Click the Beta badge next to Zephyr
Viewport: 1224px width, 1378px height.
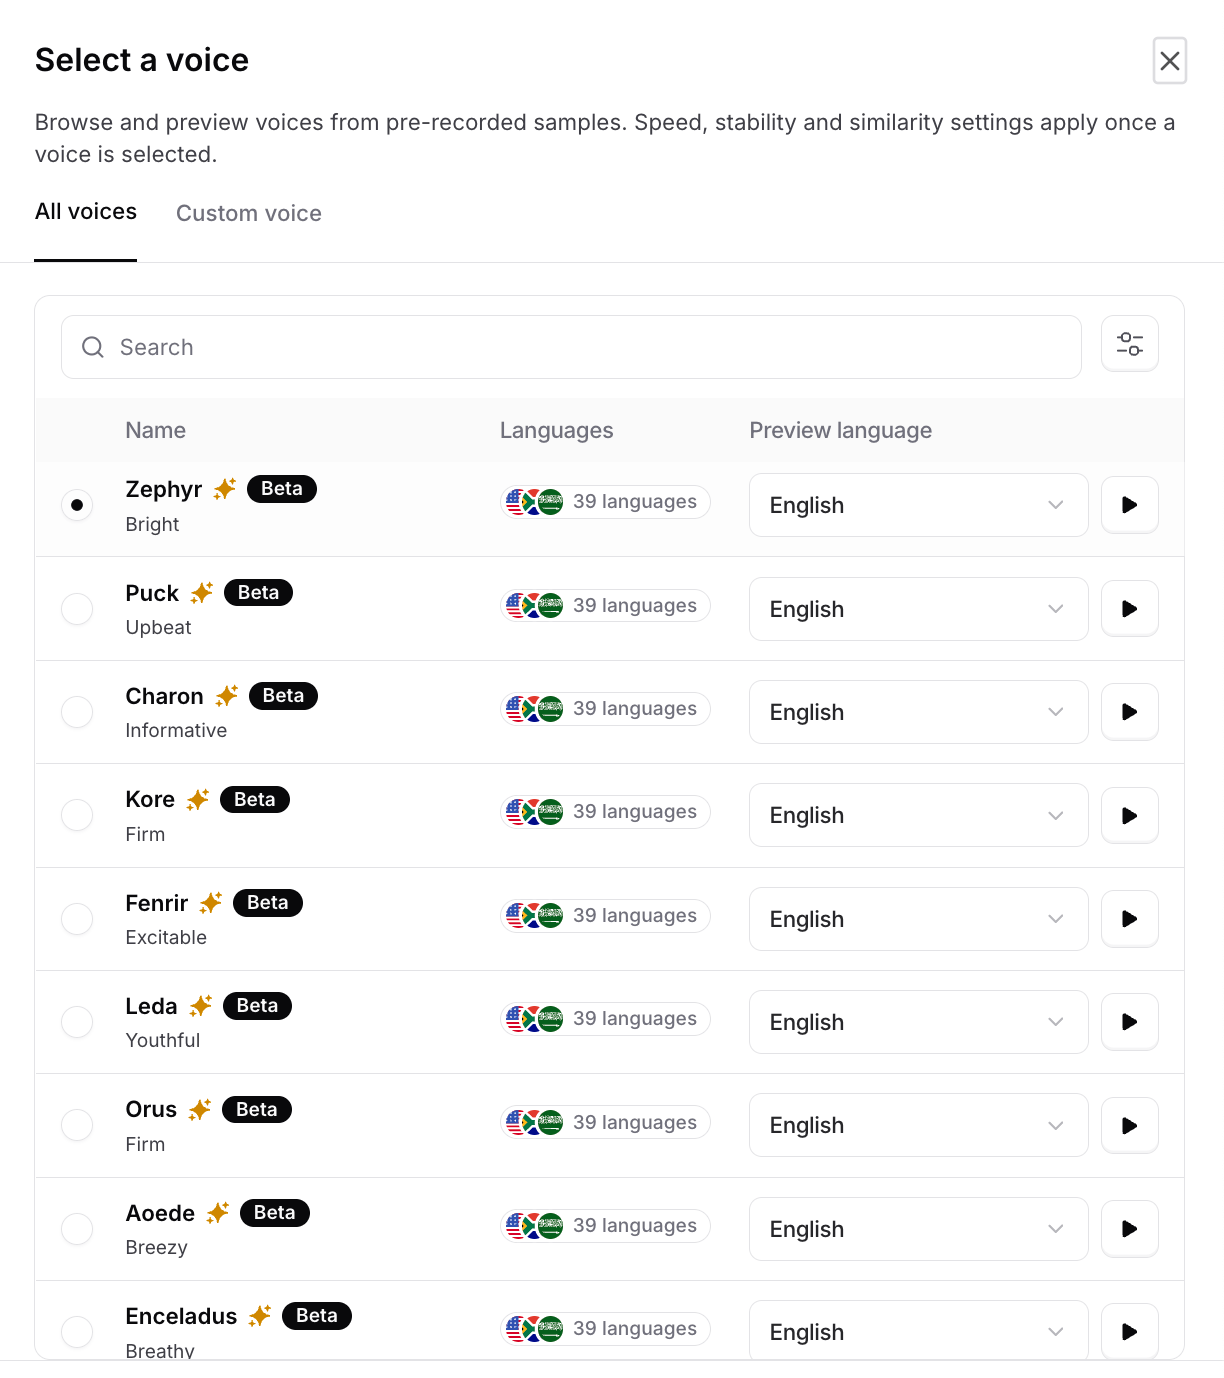(x=282, y=489)
